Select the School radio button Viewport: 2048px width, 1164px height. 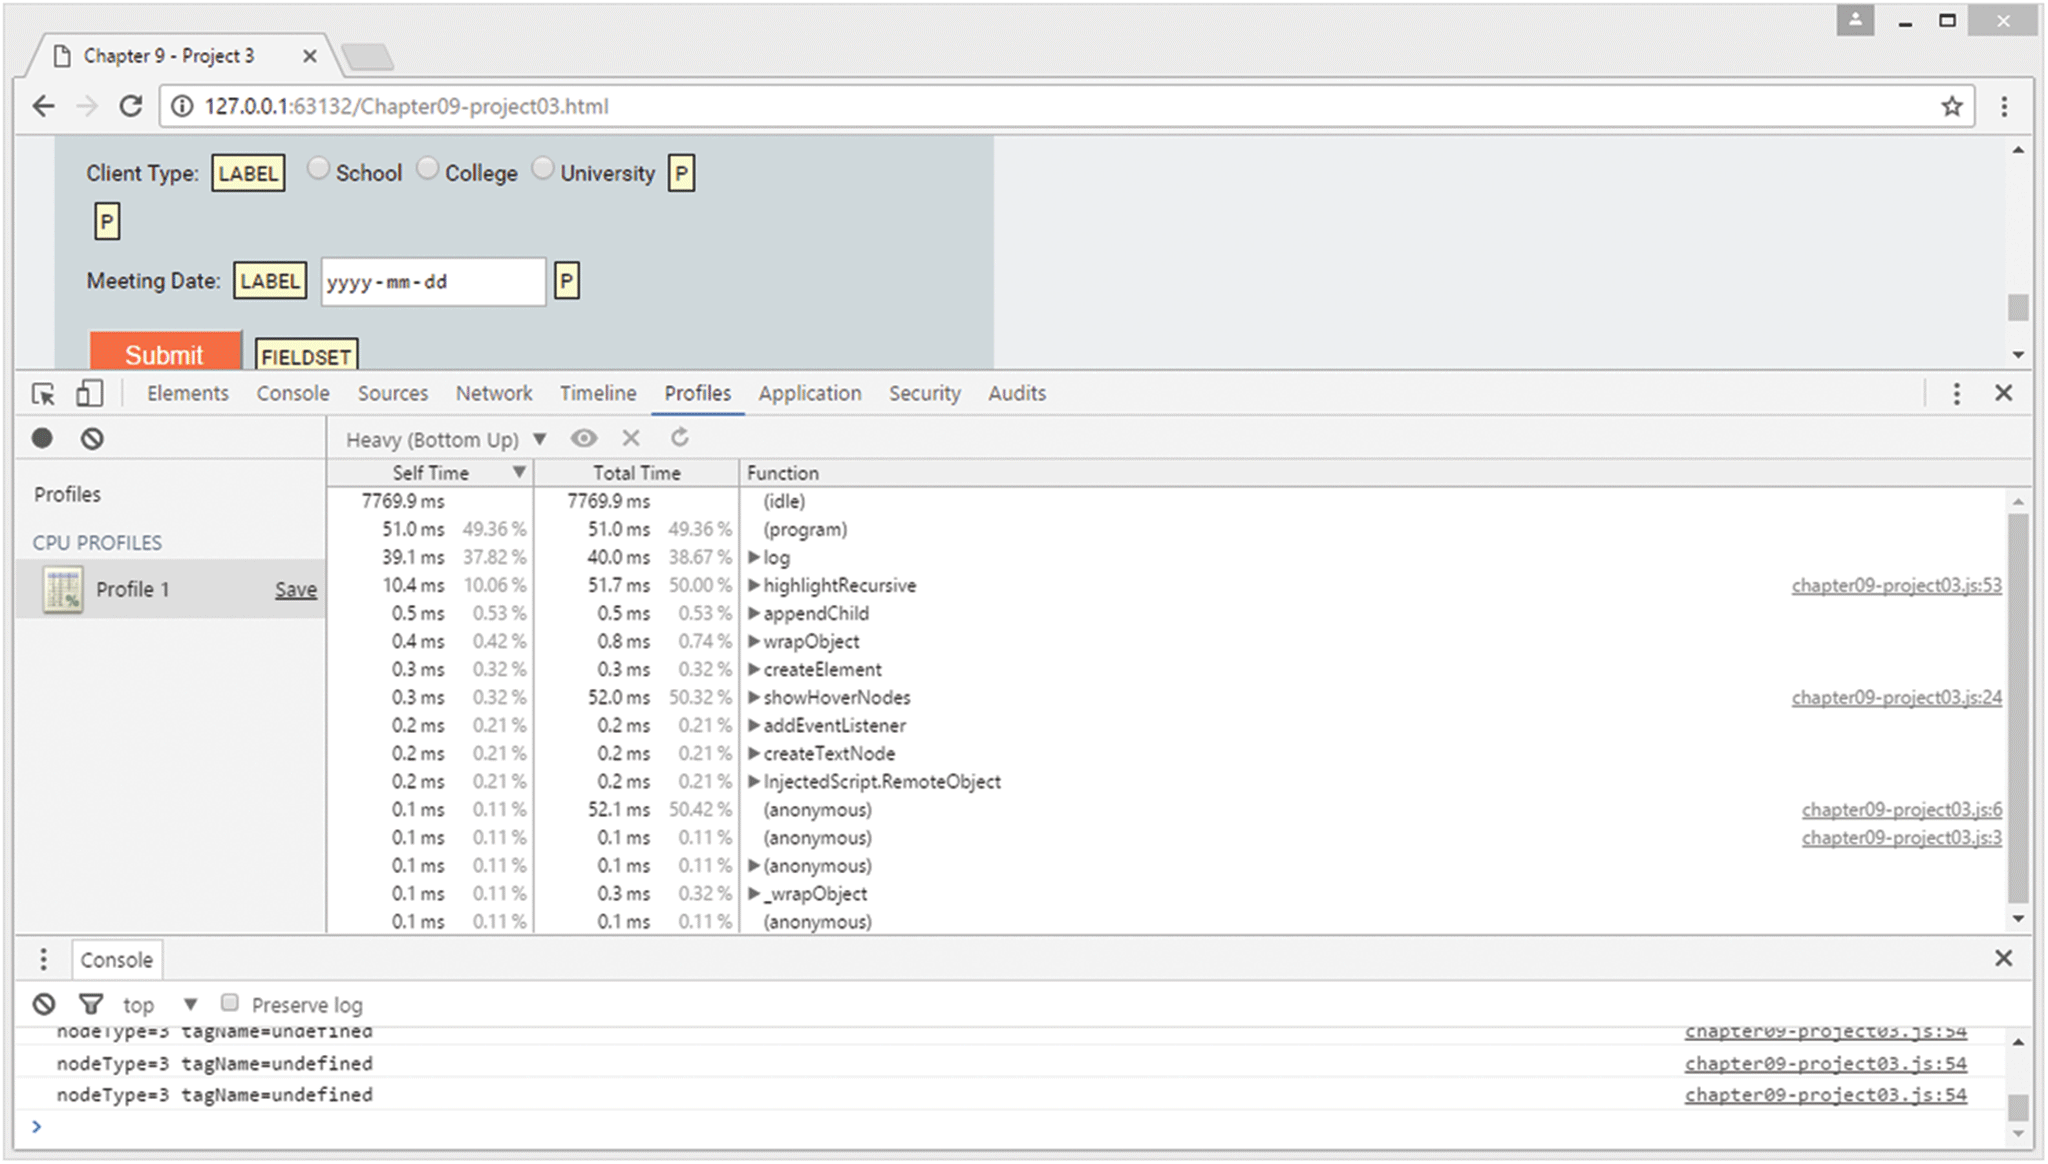click(x=318, y=169)
